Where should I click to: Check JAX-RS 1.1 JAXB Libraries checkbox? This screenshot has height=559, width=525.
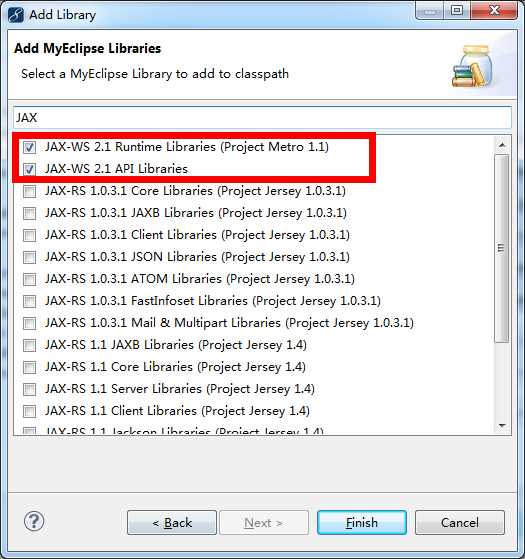point(29,345)
